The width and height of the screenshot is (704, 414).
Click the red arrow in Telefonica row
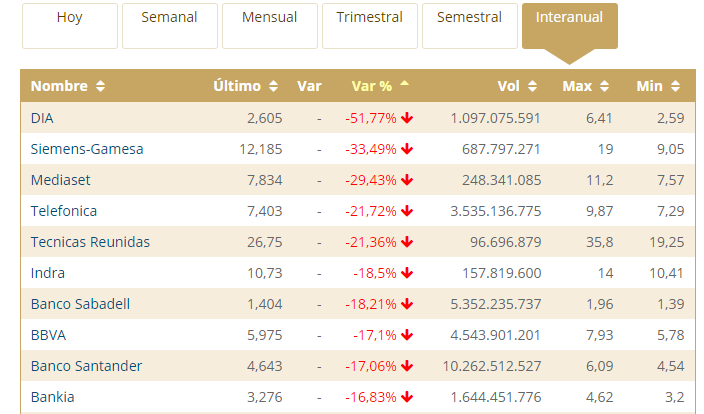click(407, 211)
